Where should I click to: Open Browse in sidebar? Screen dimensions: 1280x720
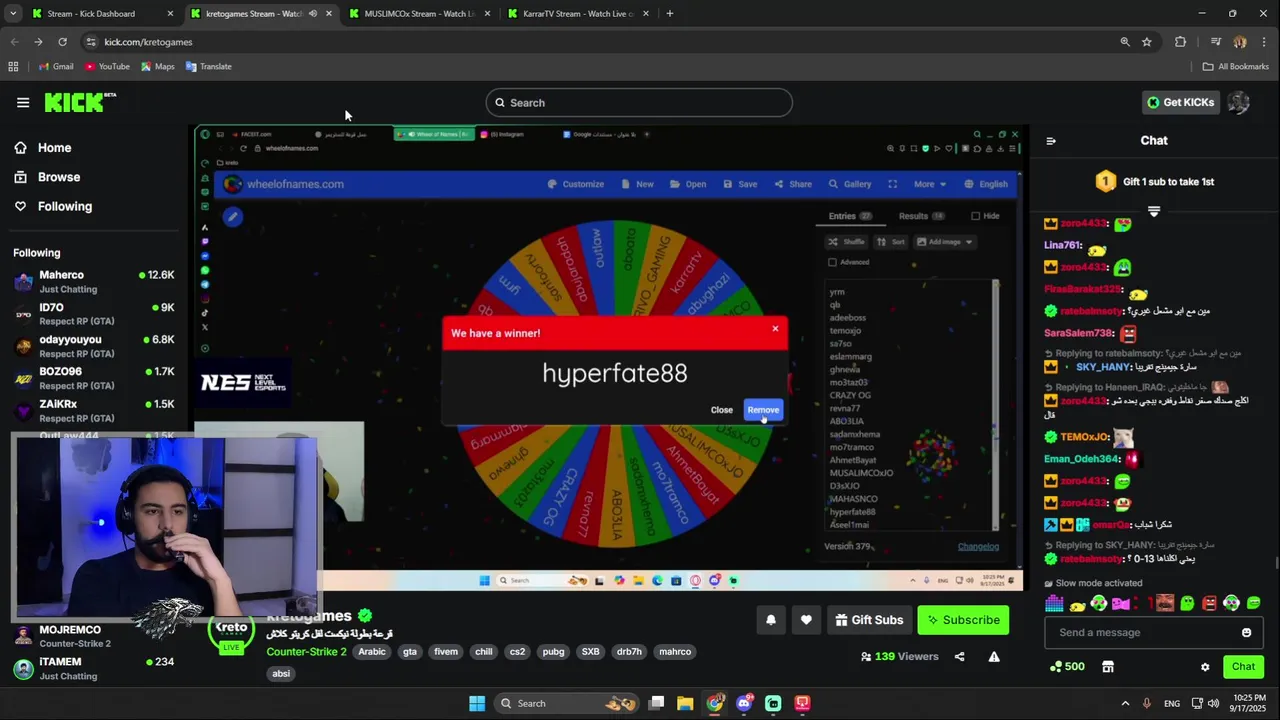(x=58, y=177)
